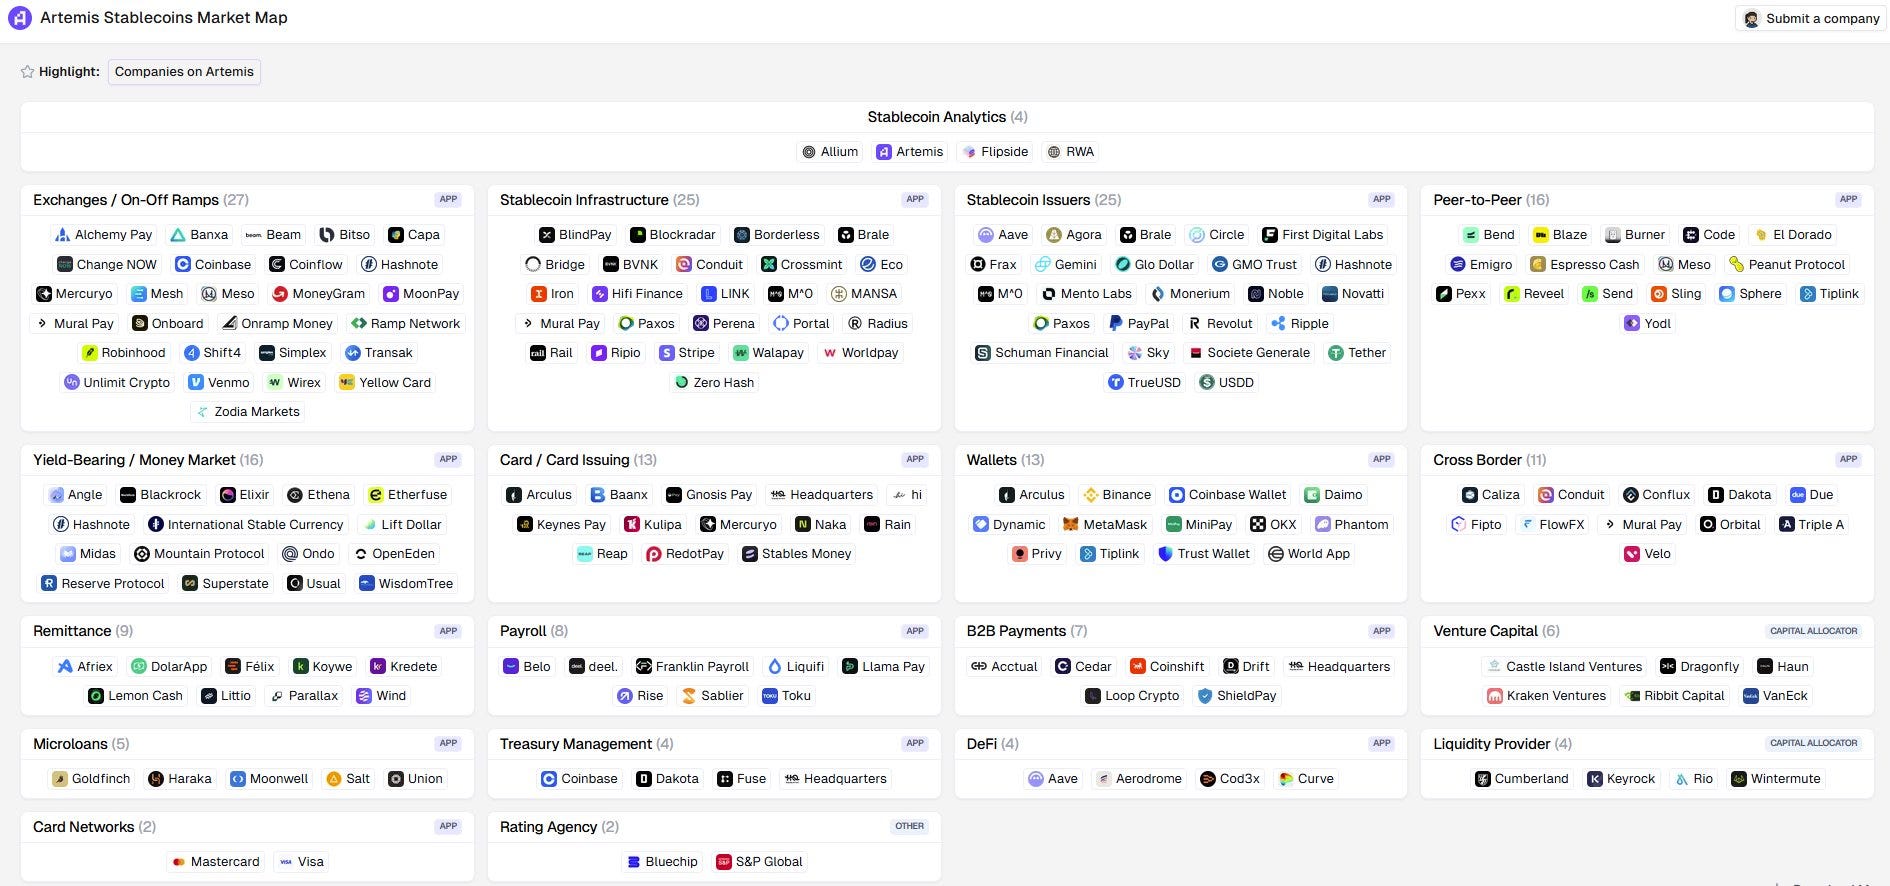
Task: Open the Trust Wallet chip
Action: coord(1204,554)
